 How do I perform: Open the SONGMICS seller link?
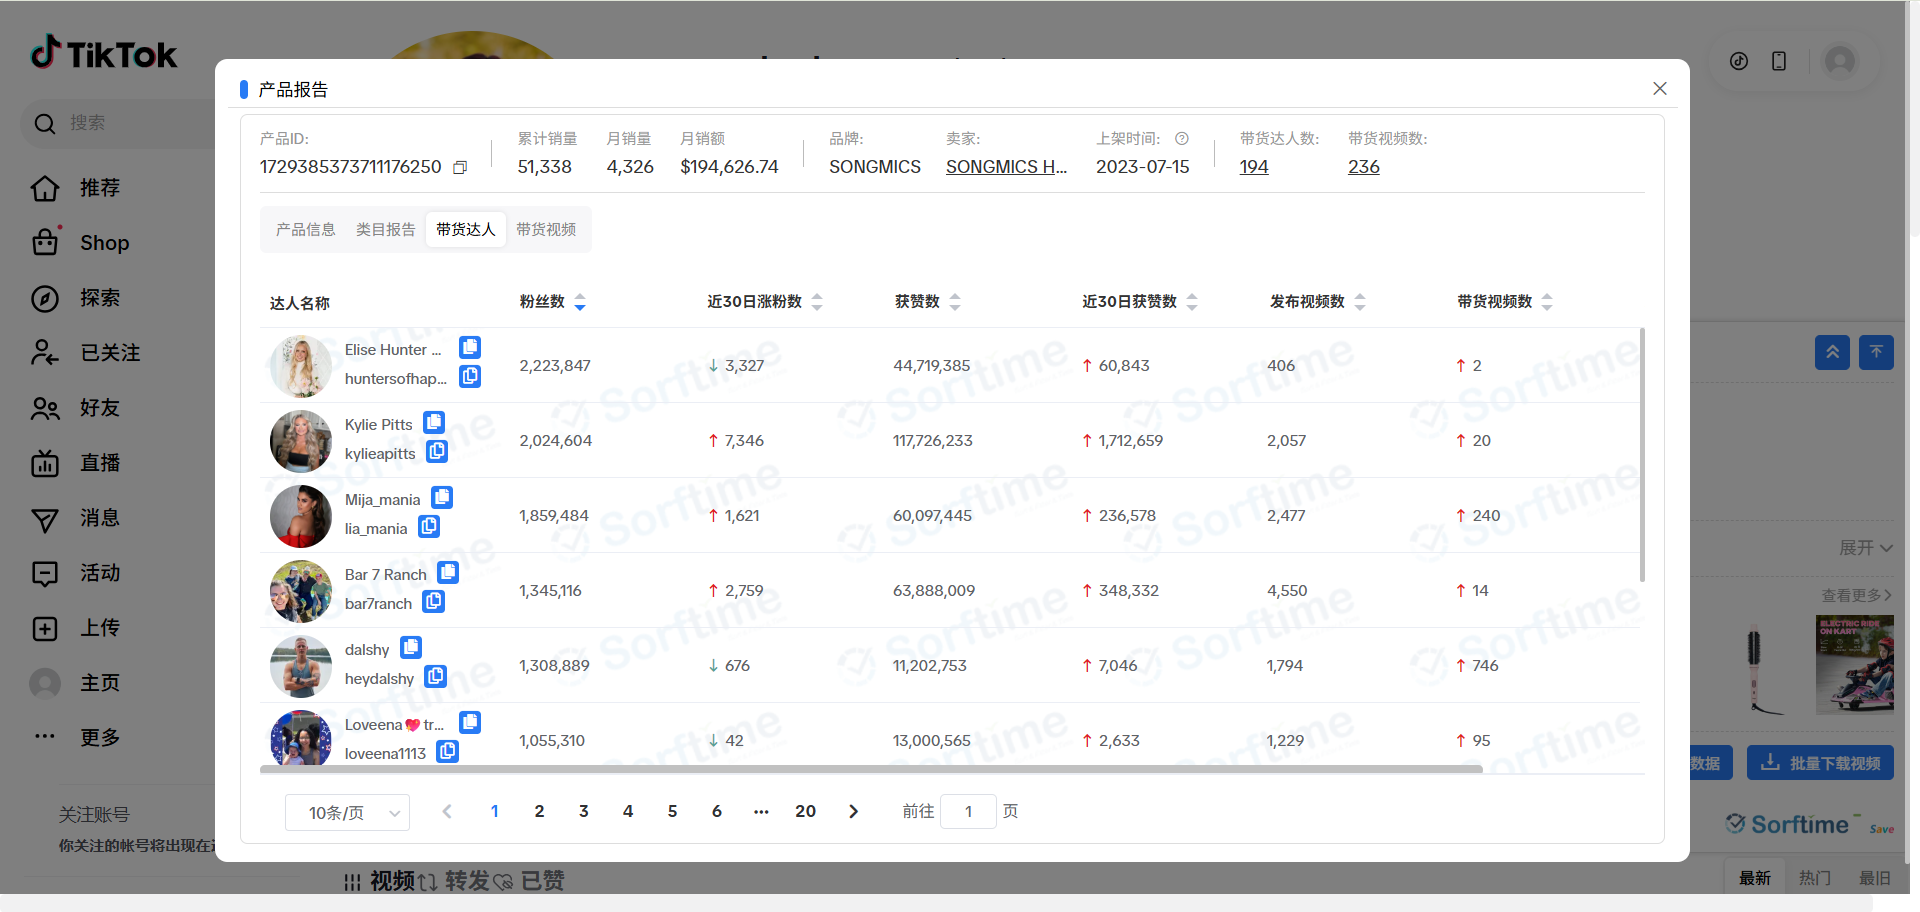[x=1006, y=167]
